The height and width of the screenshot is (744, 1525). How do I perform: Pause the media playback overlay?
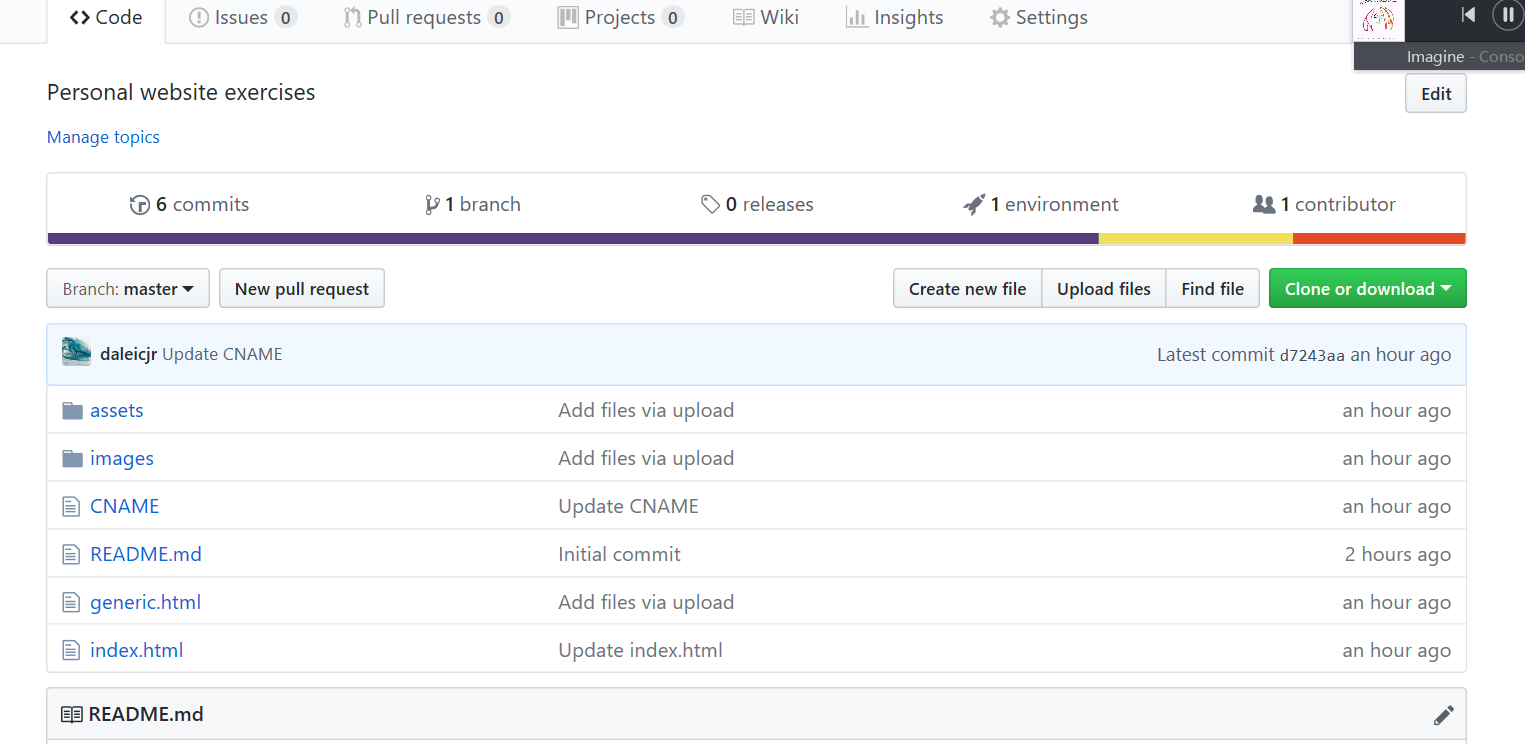point(1508,15)
